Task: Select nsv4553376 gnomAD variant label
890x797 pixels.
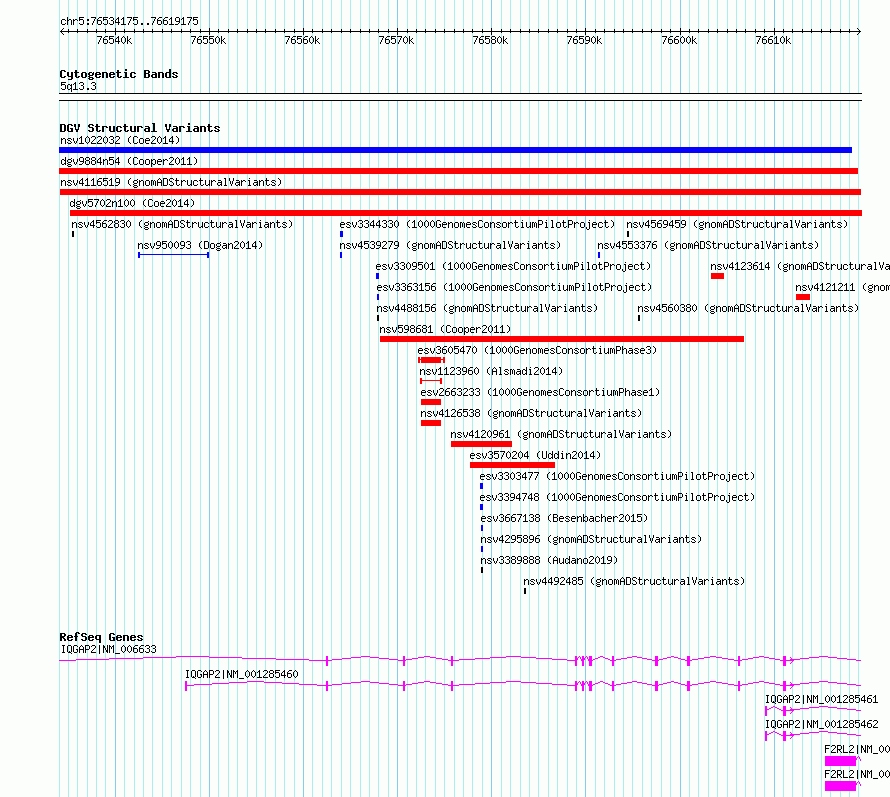Action: (708, 245)
